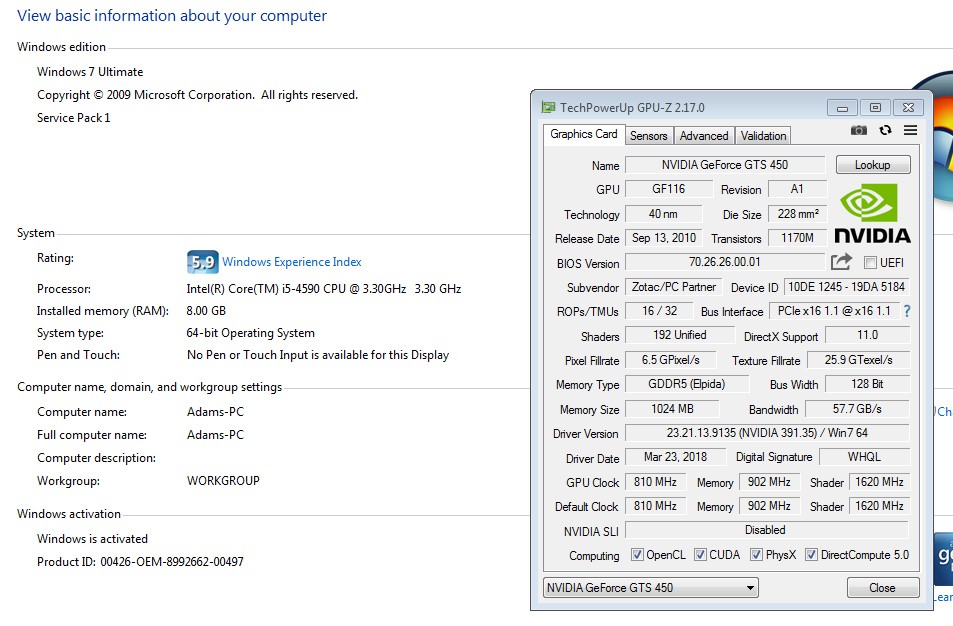Click the BIOS export share icon
The width and height of the screenshot is (953, 626).
841,262
